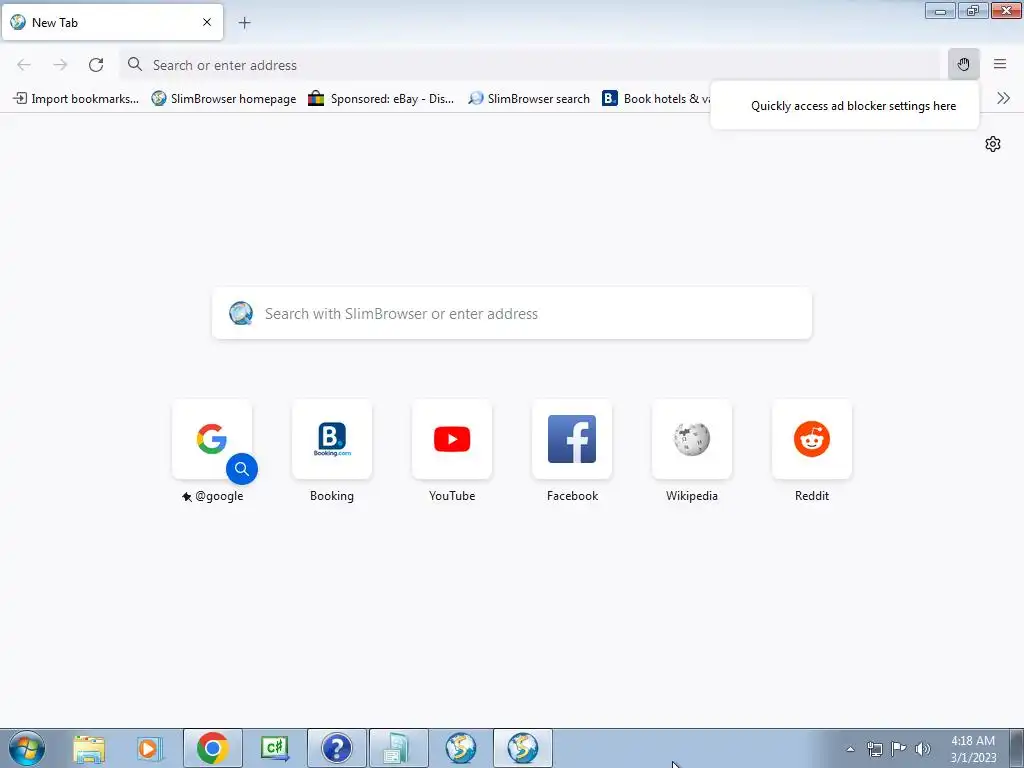Open Import bookmarks bookmark
Screen dimensions: 1024x768
click(x=76, y=99)
